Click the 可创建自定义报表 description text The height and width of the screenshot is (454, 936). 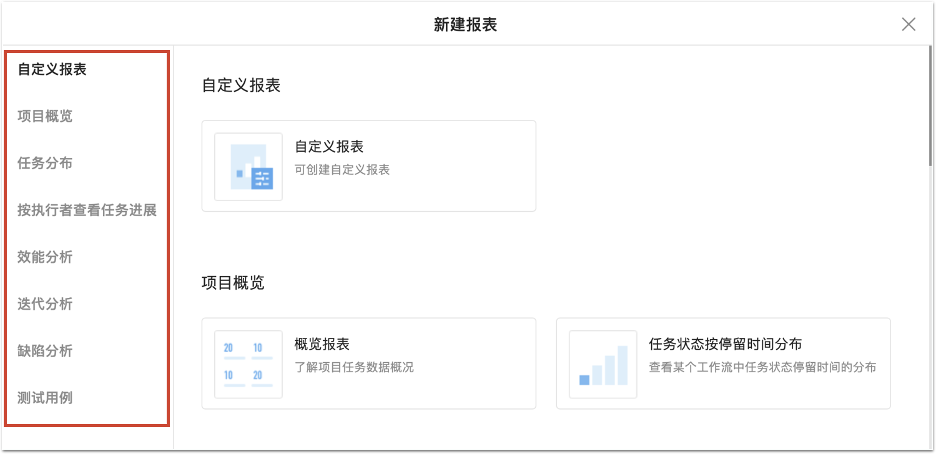[x=342, y=170]
